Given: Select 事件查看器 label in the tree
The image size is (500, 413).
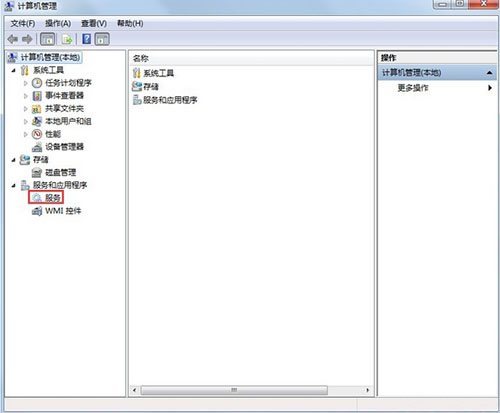Looking at the screenshot, I should (64, 96).
